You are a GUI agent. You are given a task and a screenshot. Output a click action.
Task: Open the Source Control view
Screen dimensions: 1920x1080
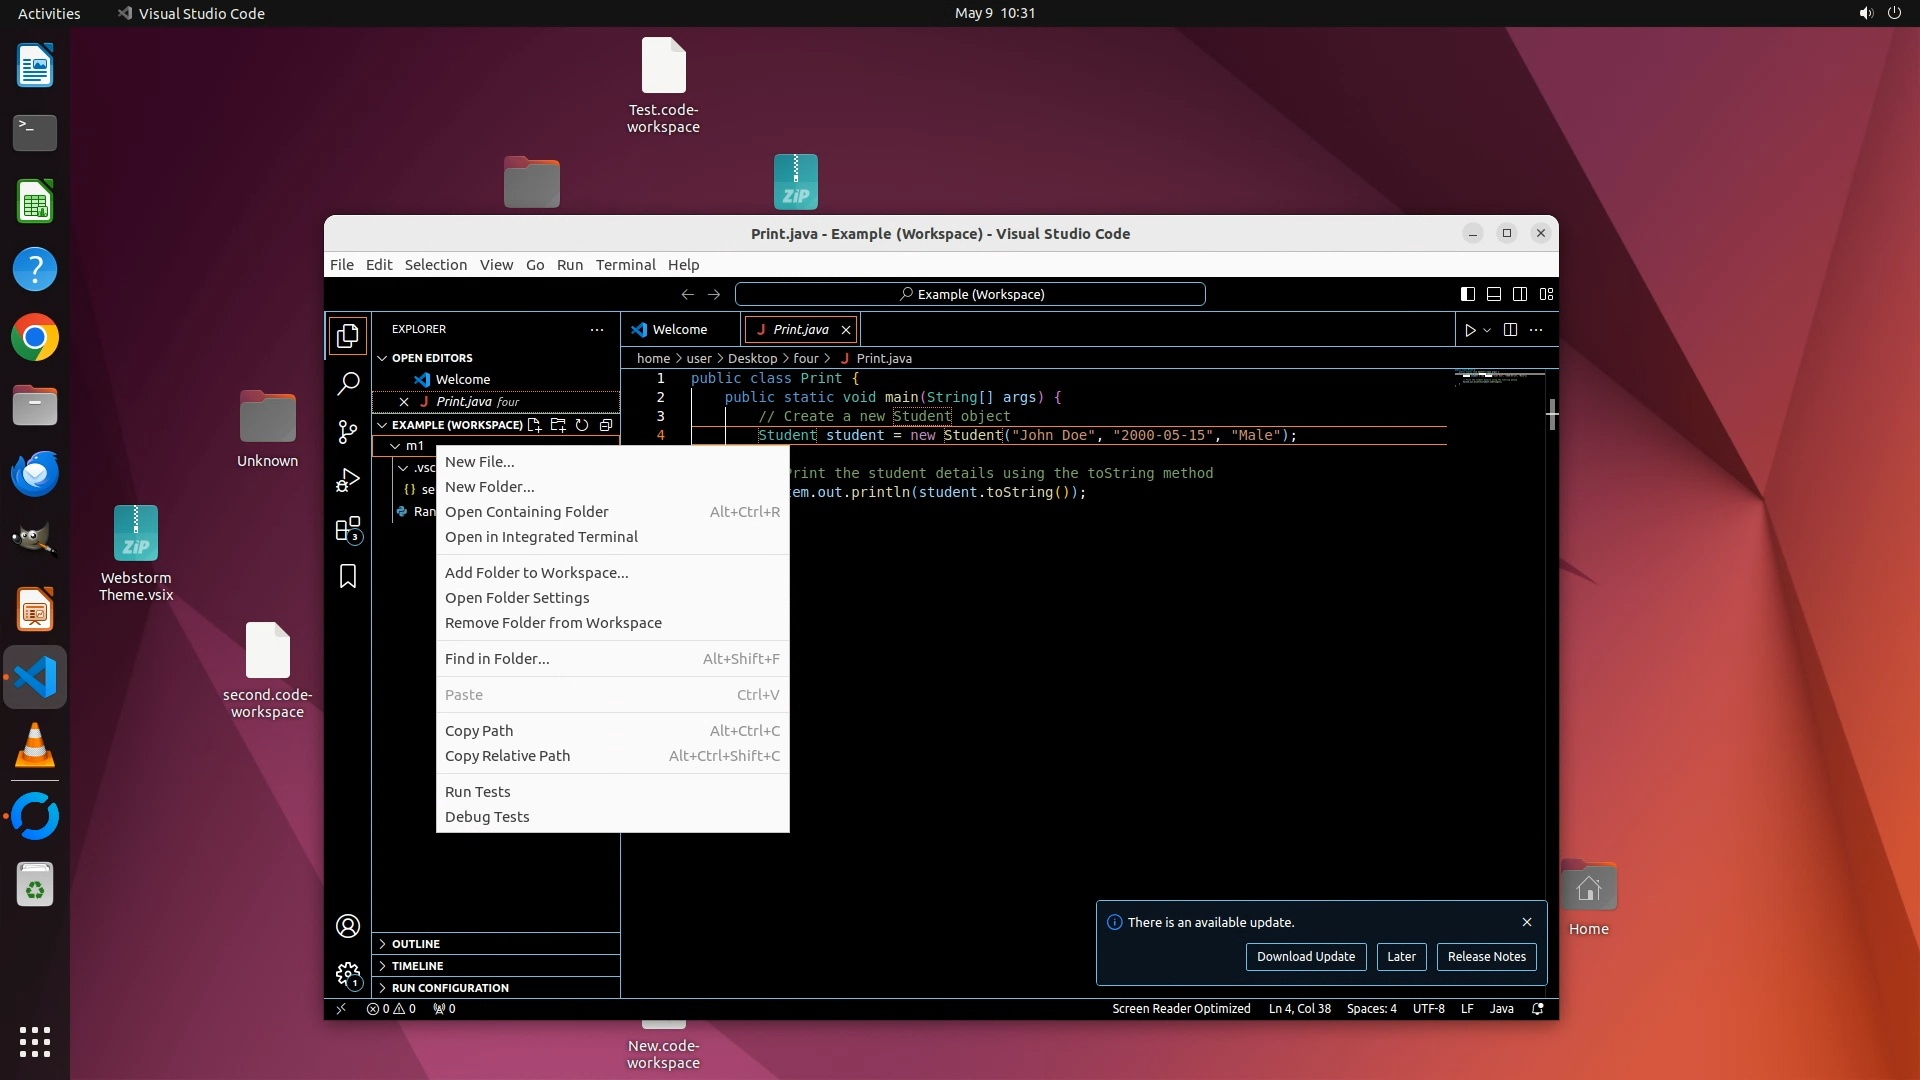[x=348, y=432]
